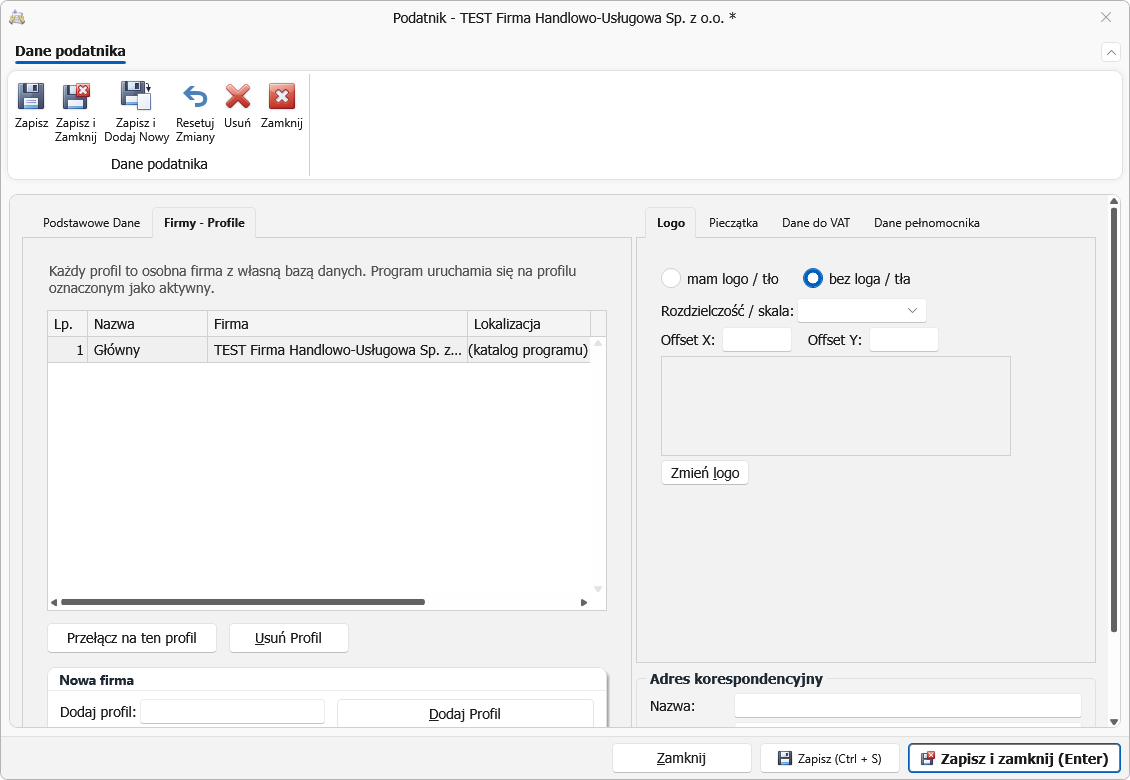Click the app icon in title bar
Image resolution: width=1130 pixels, height=780 pixels.
coord(17,17)
